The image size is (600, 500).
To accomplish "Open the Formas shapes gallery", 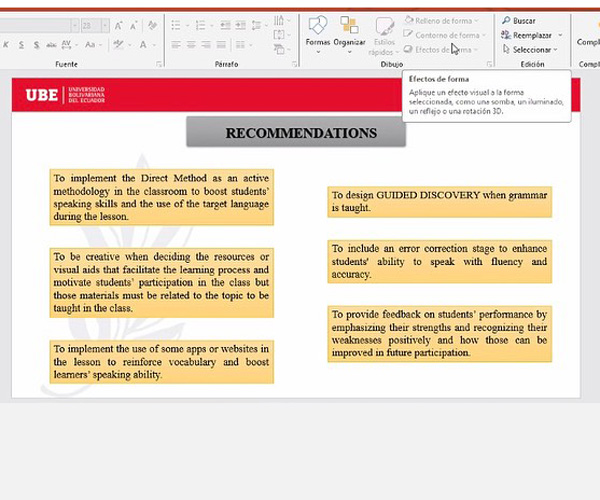I will [x=318, y=34].
